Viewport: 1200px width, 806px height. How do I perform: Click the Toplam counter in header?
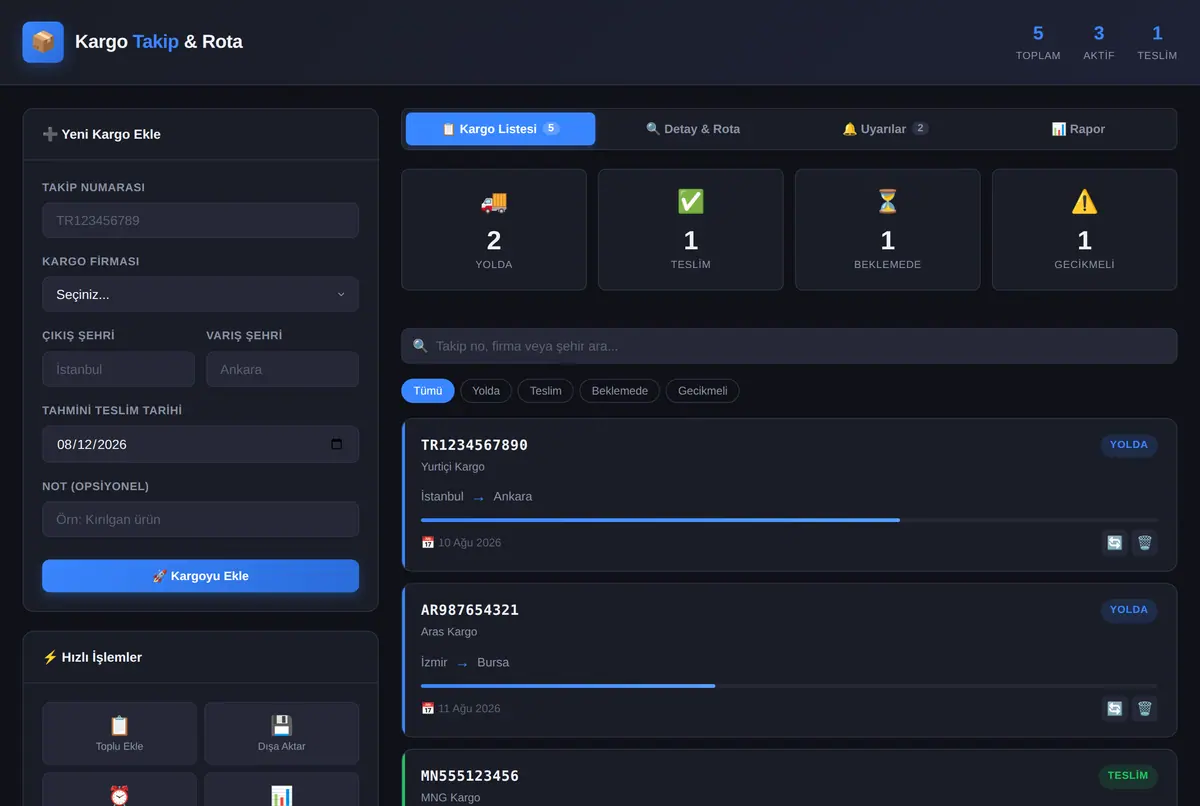point(1038,42)
